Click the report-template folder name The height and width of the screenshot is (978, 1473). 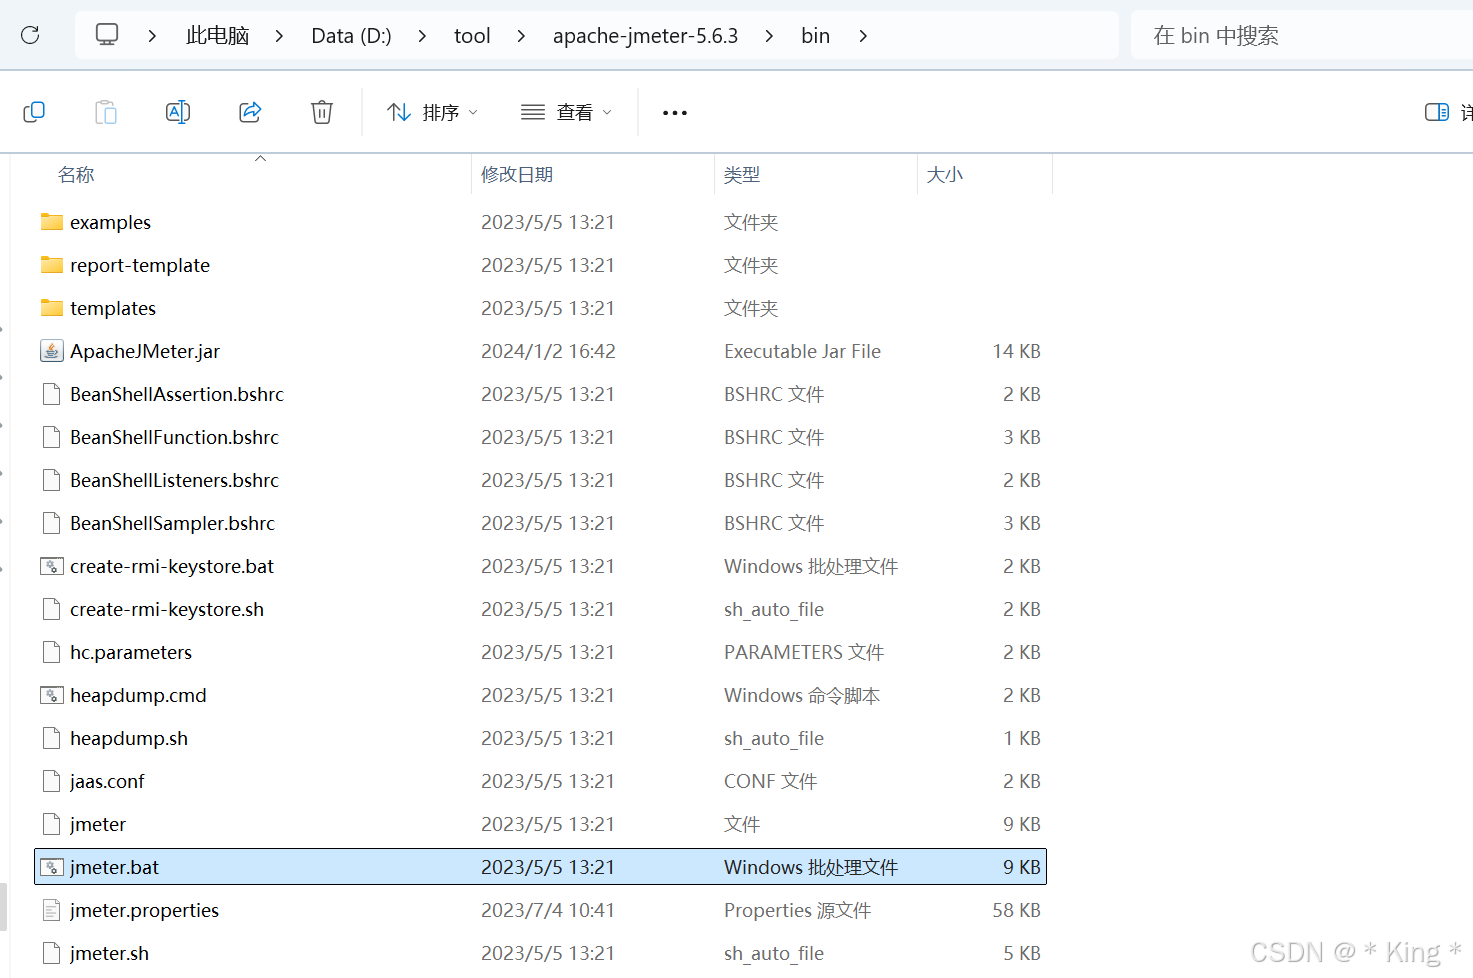(x=140, y=265)
